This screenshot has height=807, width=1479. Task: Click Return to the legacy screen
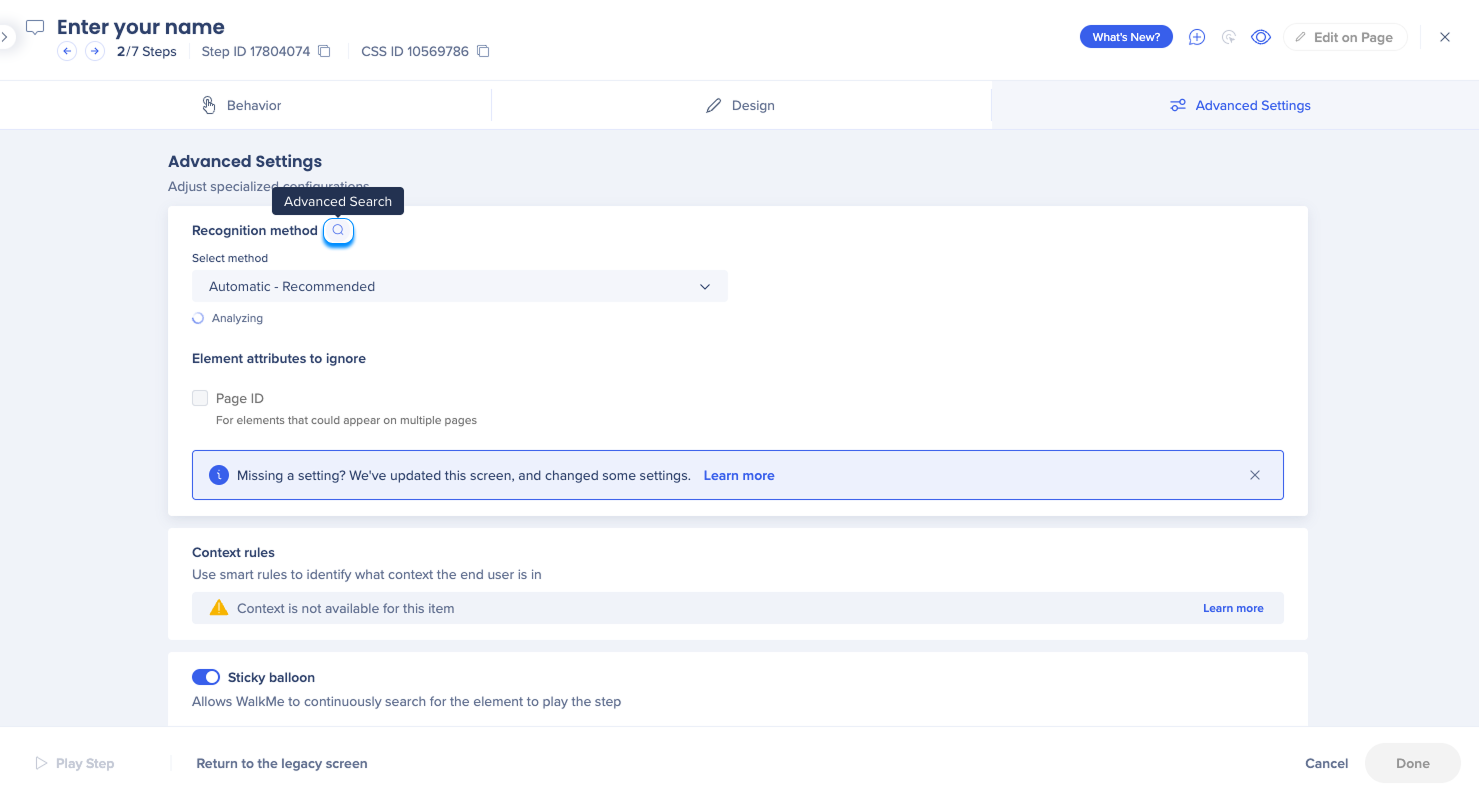282,763
